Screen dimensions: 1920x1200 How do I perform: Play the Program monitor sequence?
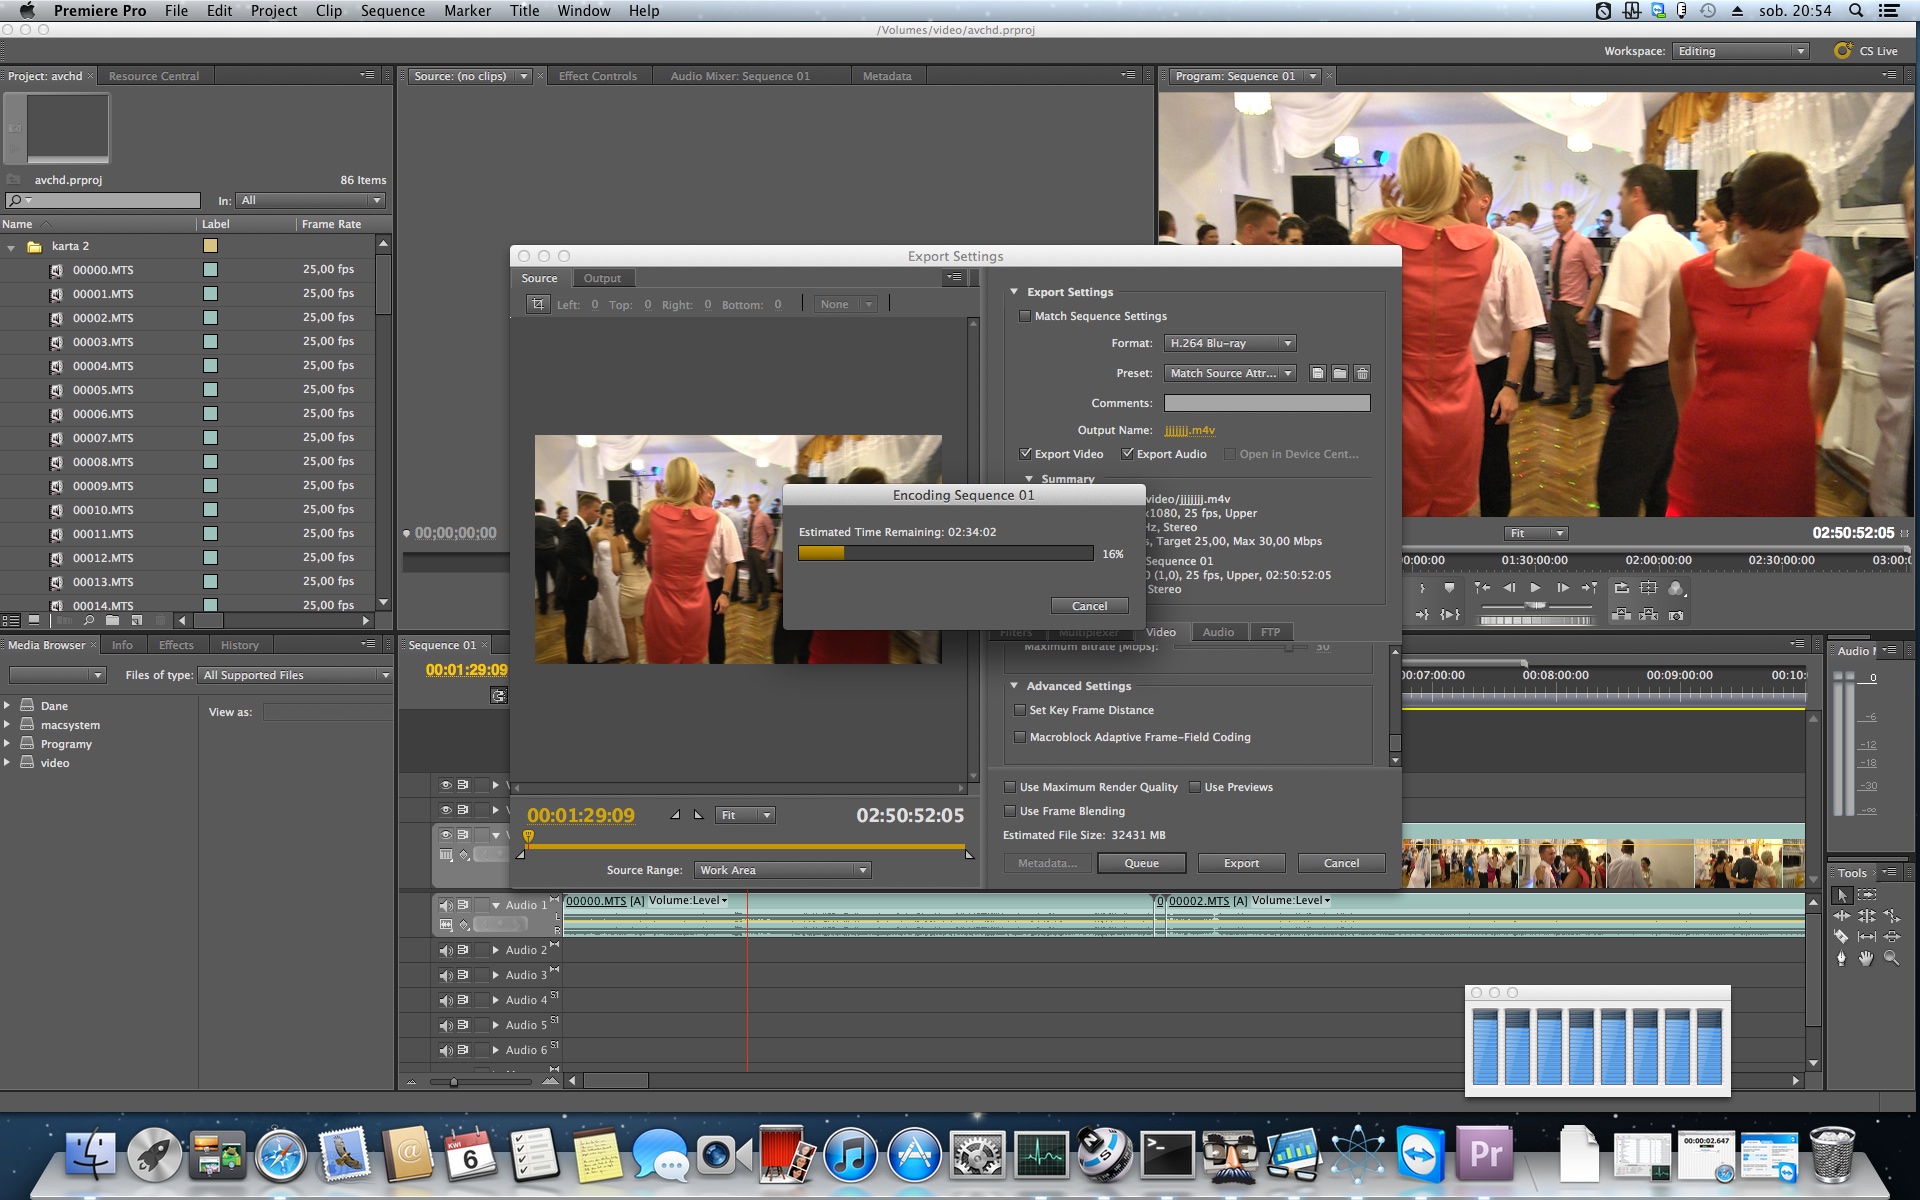coord(1535,588)
